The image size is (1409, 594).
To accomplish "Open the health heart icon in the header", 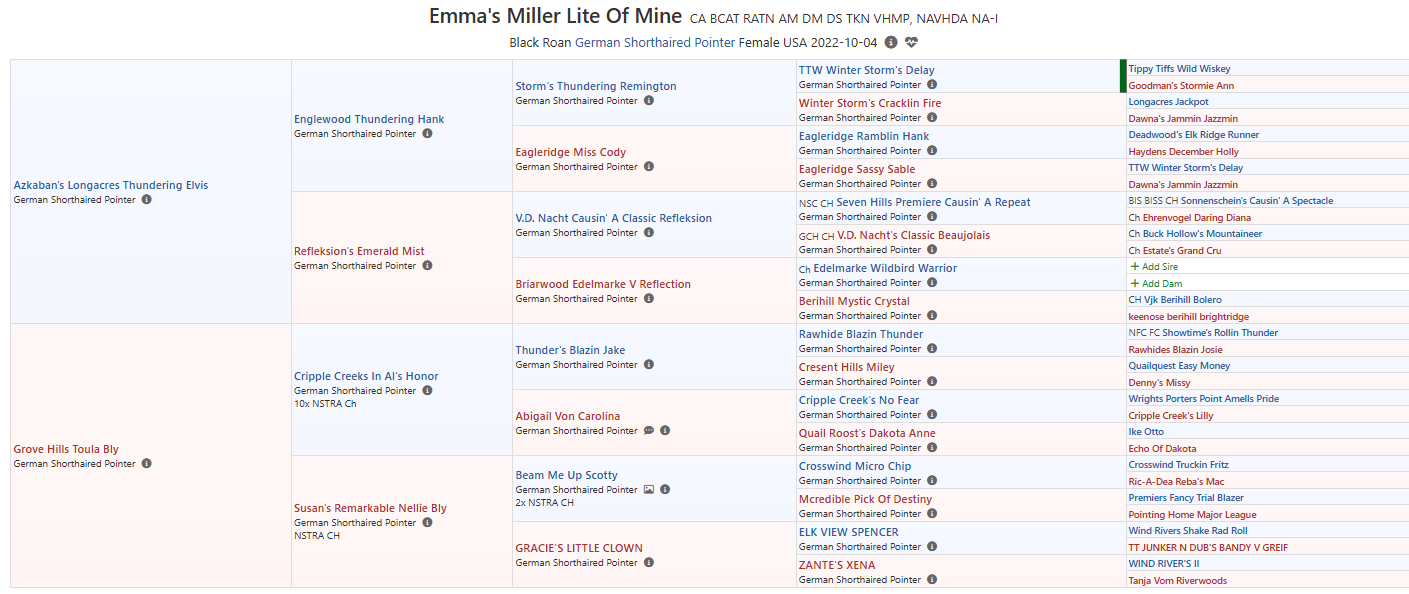I will (x=911, y=43).
